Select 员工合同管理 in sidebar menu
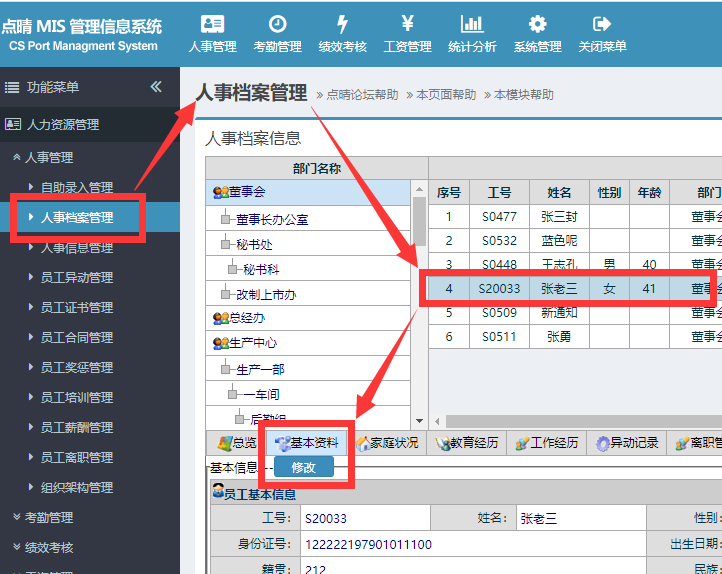 [76, 337]
